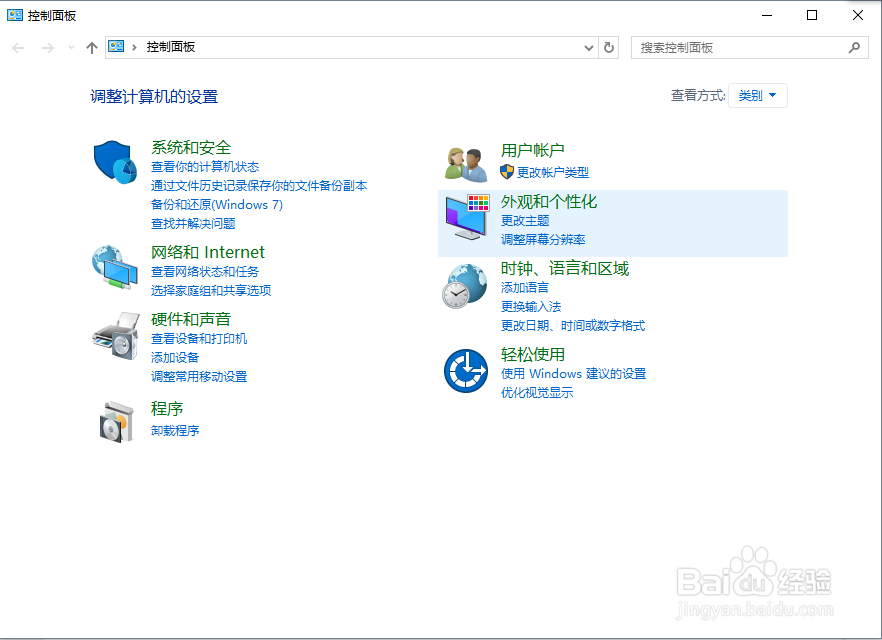The height and width of the screenshot is (640, 882).
Task: Open 硬件和声音 category heading
Action: [x=191, y=319]
